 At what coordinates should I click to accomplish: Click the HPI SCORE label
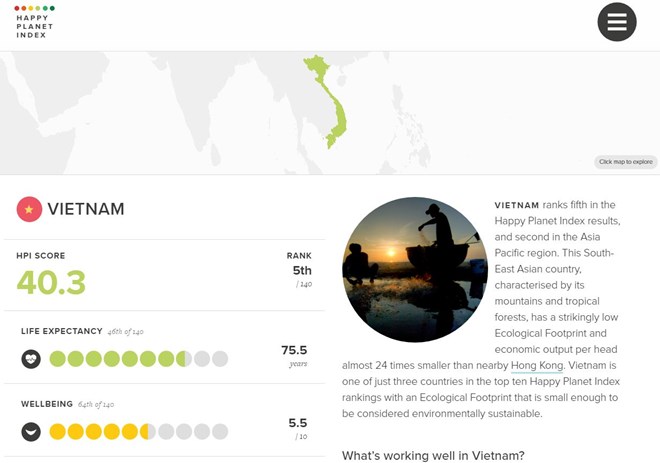(x=41, y=255)
